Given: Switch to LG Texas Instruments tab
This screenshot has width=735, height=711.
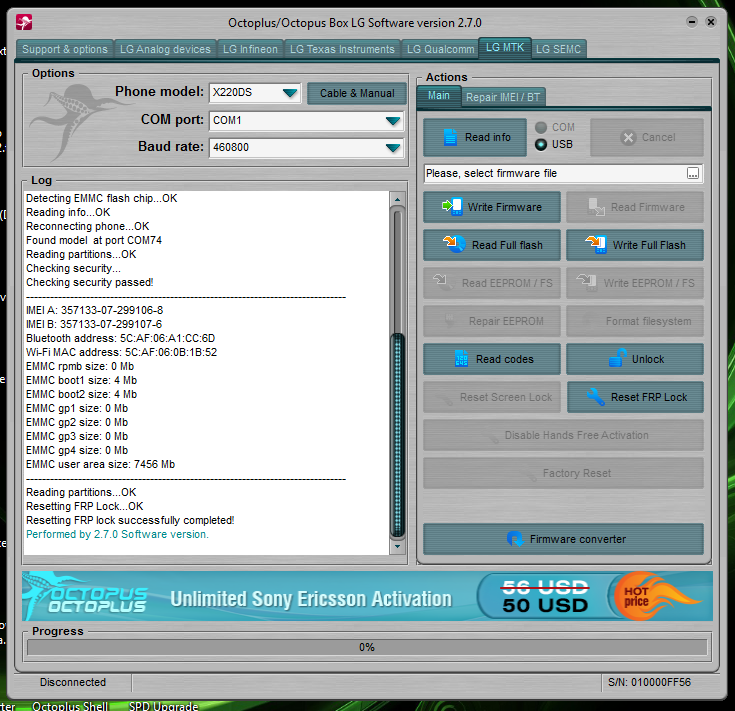Looking at the screenshot, I should tap(342, 49).
